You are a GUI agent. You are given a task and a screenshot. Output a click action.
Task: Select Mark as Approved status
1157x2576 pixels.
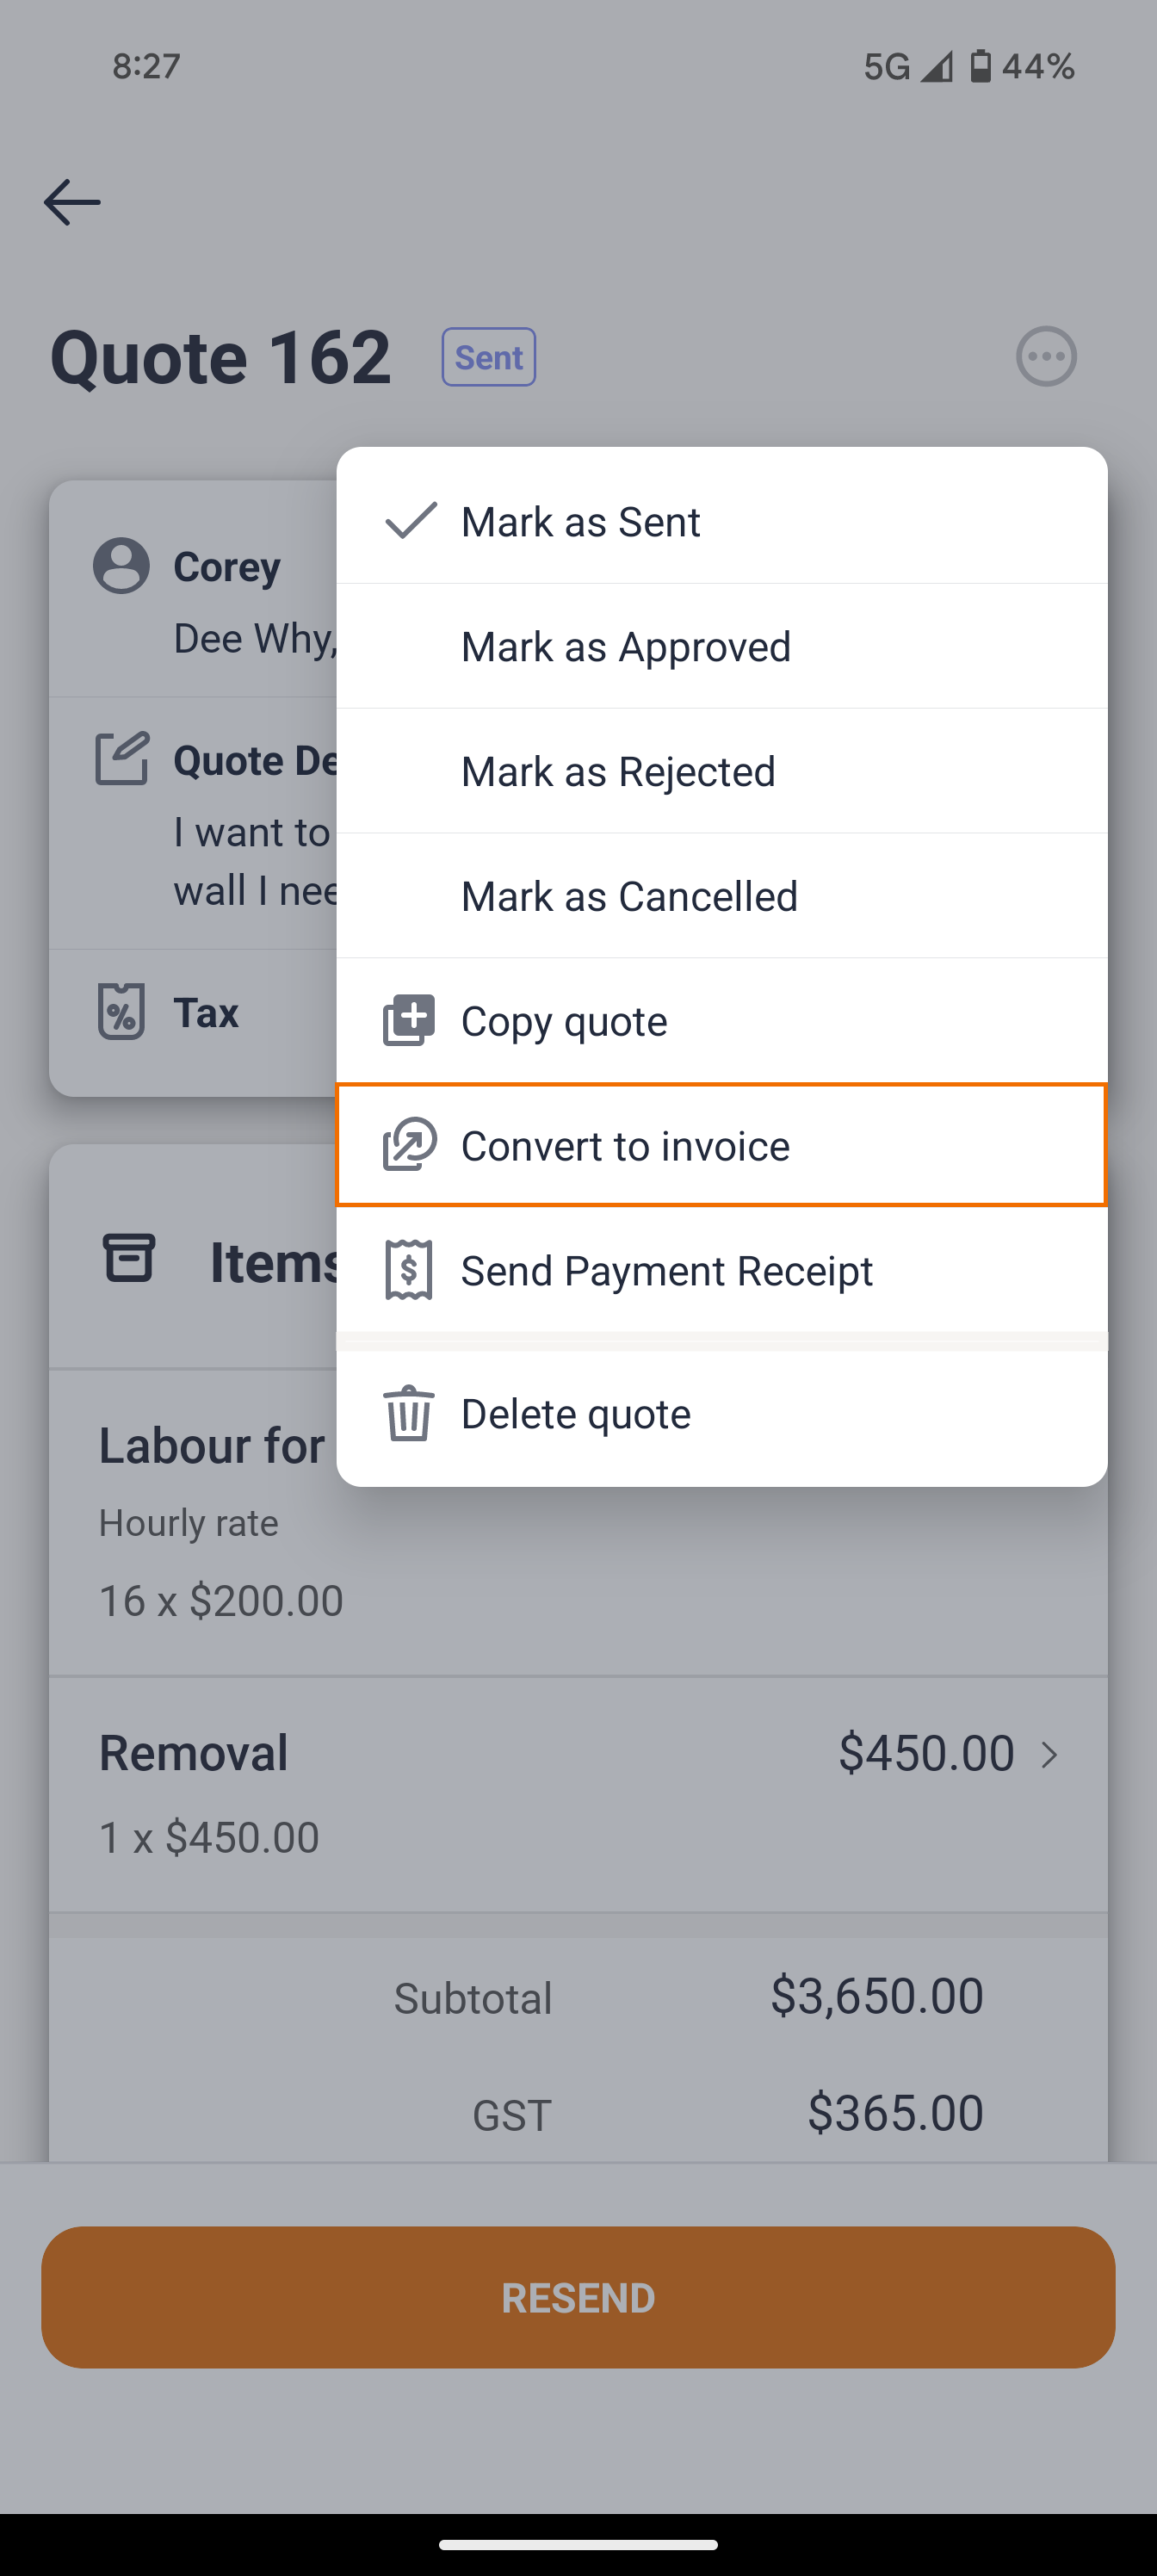pyautogui.click(x=625, y=646)
